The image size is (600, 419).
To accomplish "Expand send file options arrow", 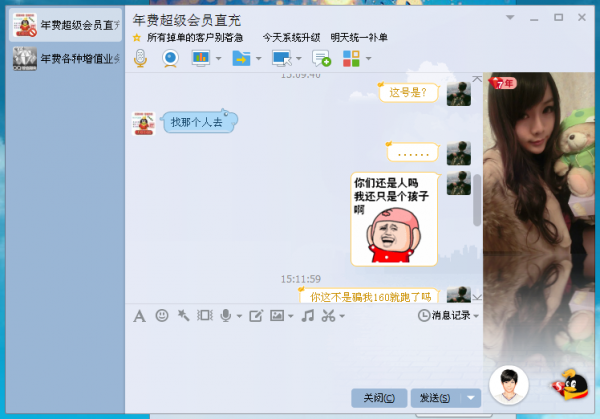I will [x=259, y=59].
